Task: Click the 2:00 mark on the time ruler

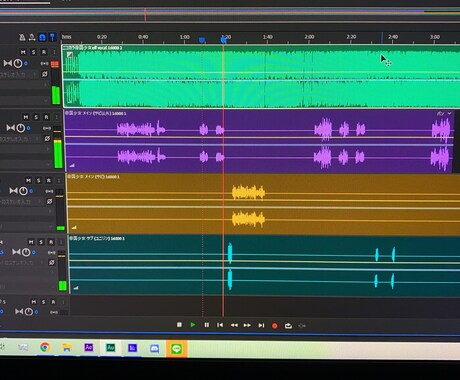Action: (309, 37)
